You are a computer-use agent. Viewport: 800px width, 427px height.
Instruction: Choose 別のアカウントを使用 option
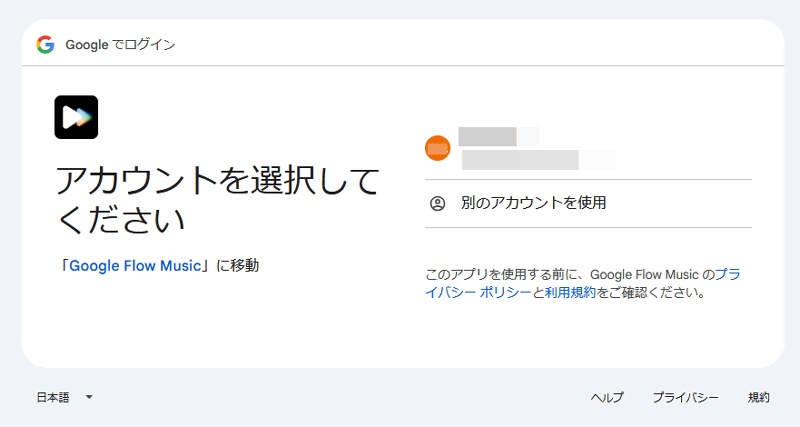(588, 203)
